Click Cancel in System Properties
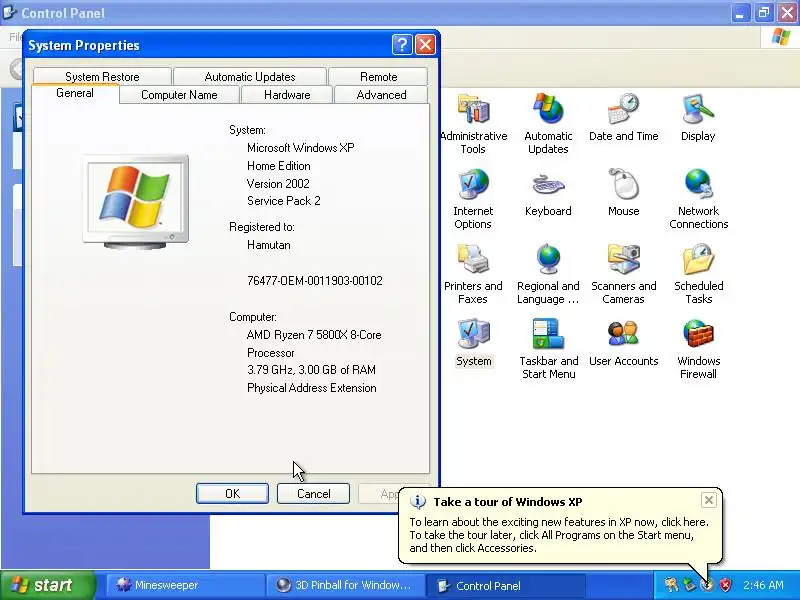The image size is (800, 600). pyautogui.click(x=313, y=493)
